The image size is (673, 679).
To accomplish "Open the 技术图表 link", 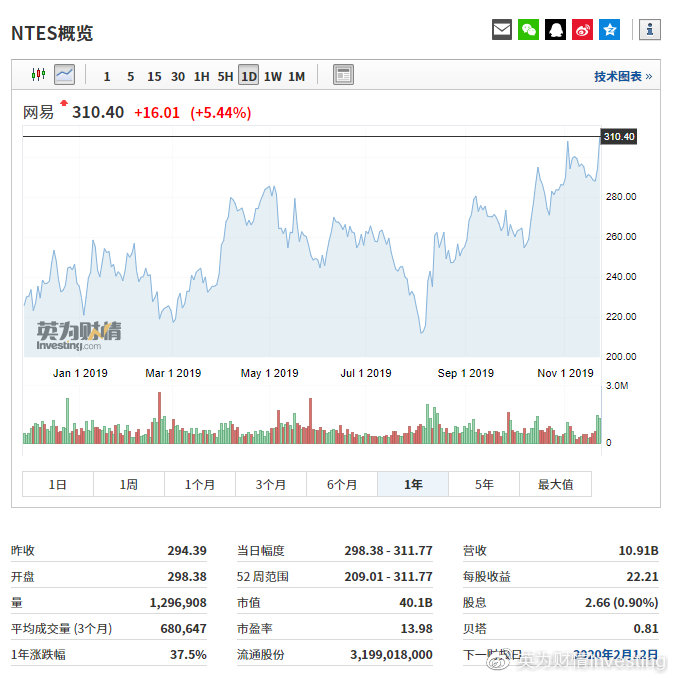I will (x=623, y=77).
